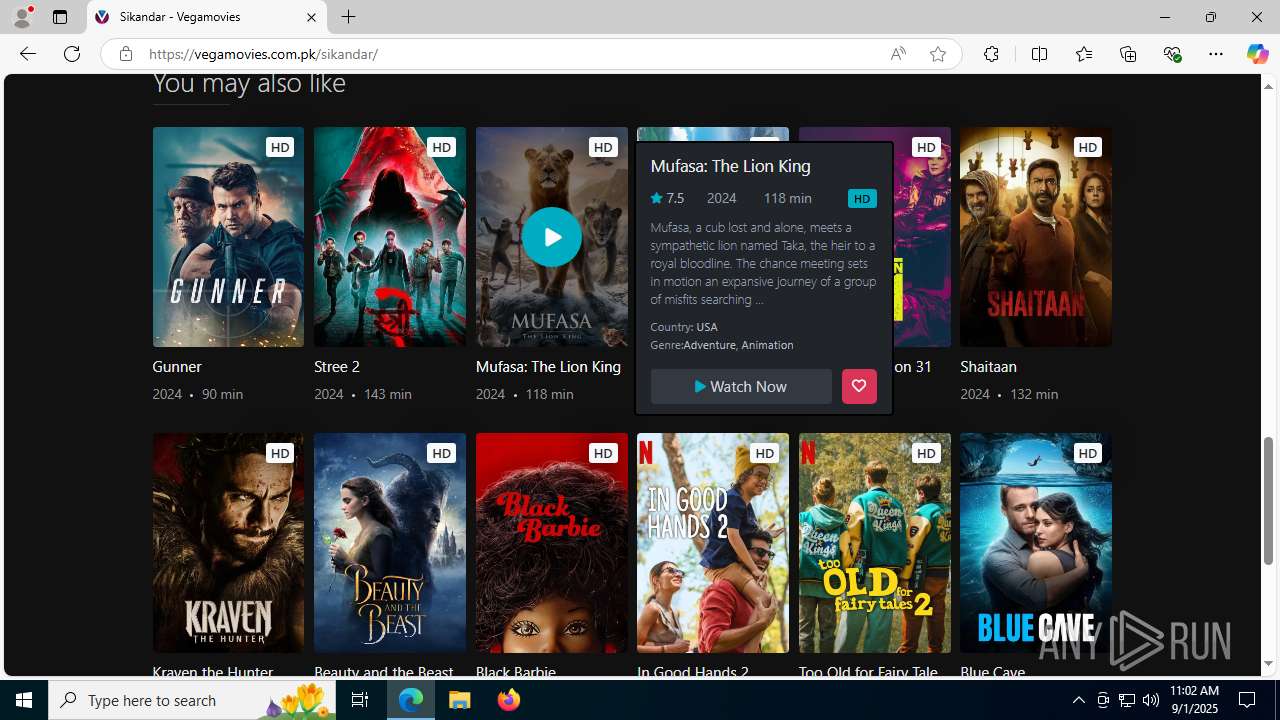Open Task View on taskbar

click(360, 700)
